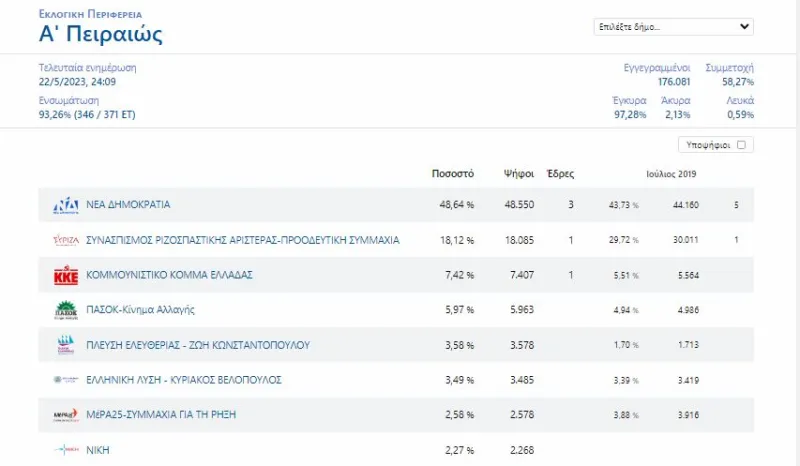Click the Ελληνική Λύση party logo
800x466 pixels.
click(66, 380)
